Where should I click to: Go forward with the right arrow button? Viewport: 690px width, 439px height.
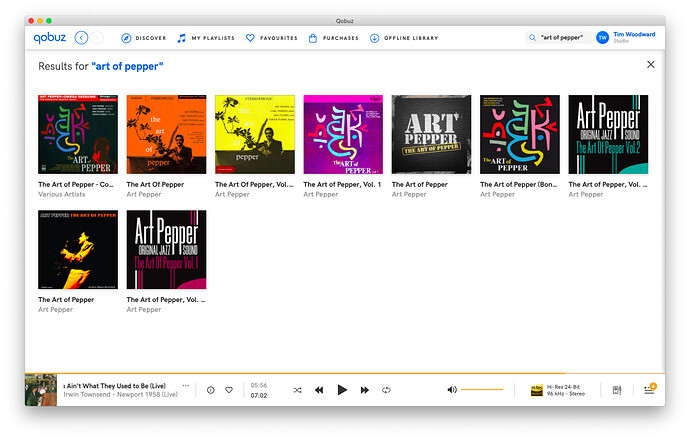[97, 38]
